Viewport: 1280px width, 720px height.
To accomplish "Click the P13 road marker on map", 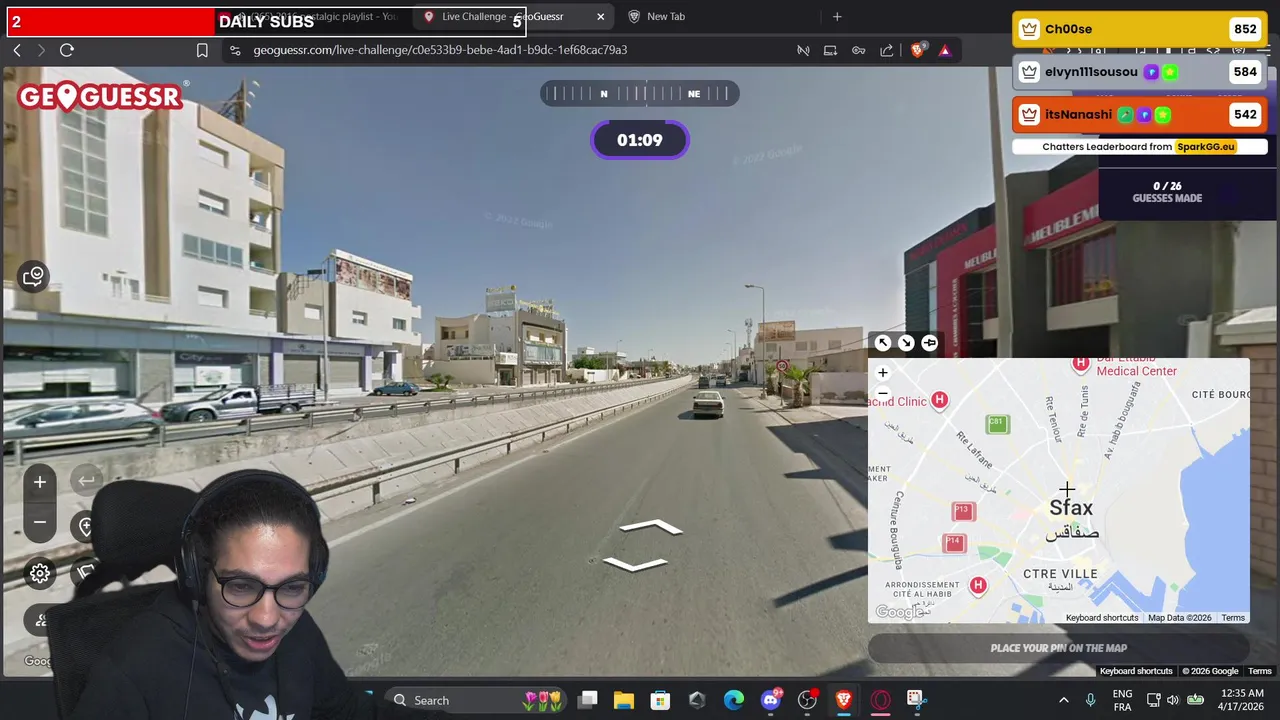I will (962, 510).
